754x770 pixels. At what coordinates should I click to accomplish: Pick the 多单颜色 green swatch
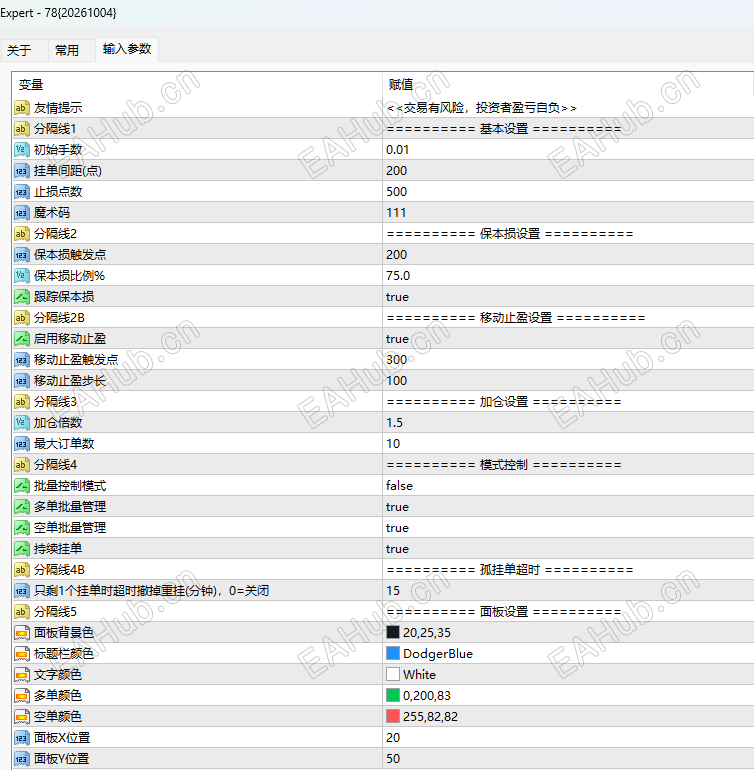393,695
